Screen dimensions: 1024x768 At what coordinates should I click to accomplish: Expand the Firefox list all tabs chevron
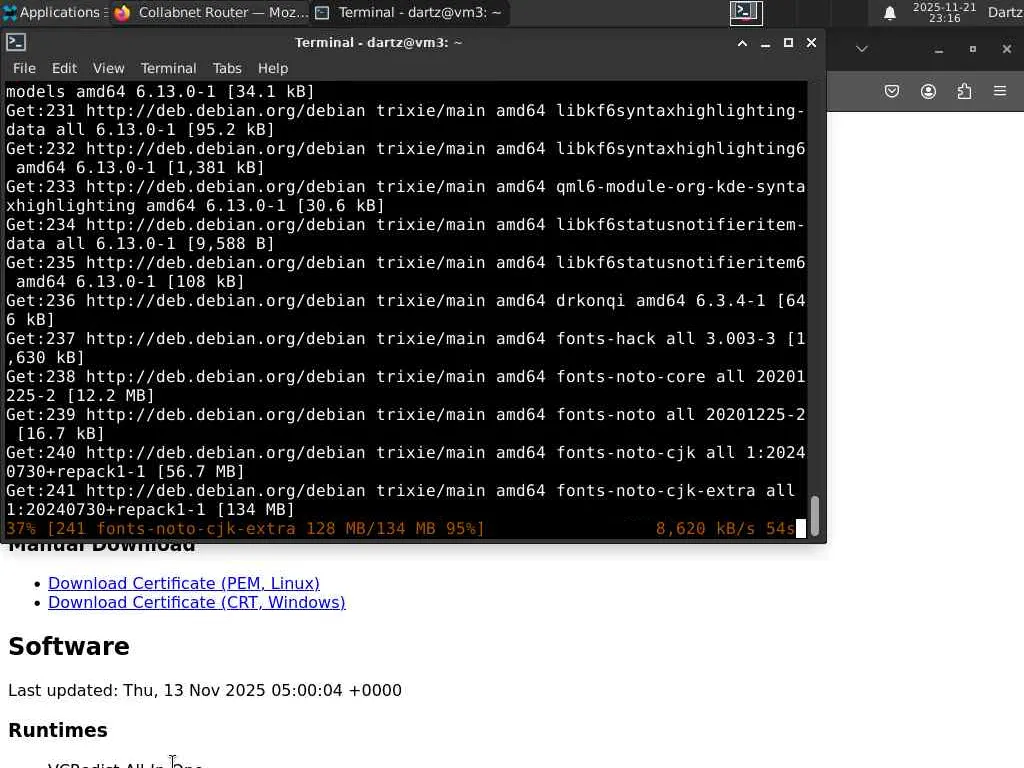tap(861, 49)
